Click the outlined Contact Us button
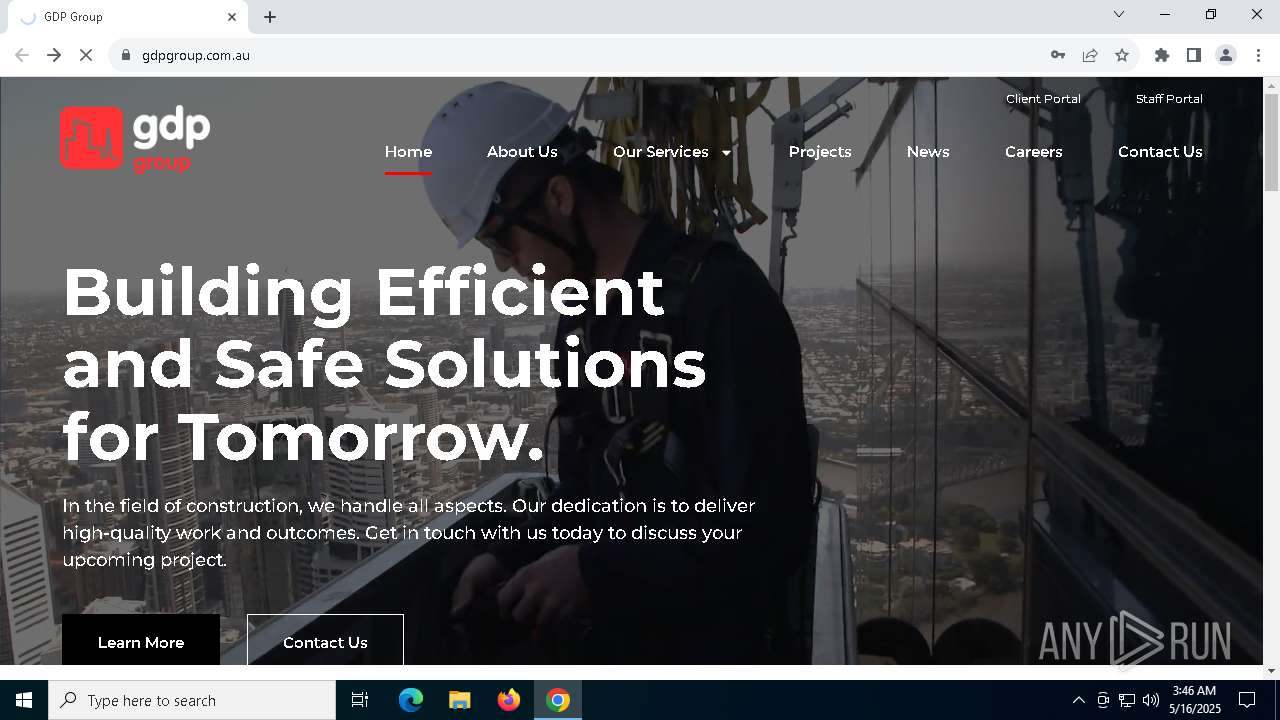 325,640
